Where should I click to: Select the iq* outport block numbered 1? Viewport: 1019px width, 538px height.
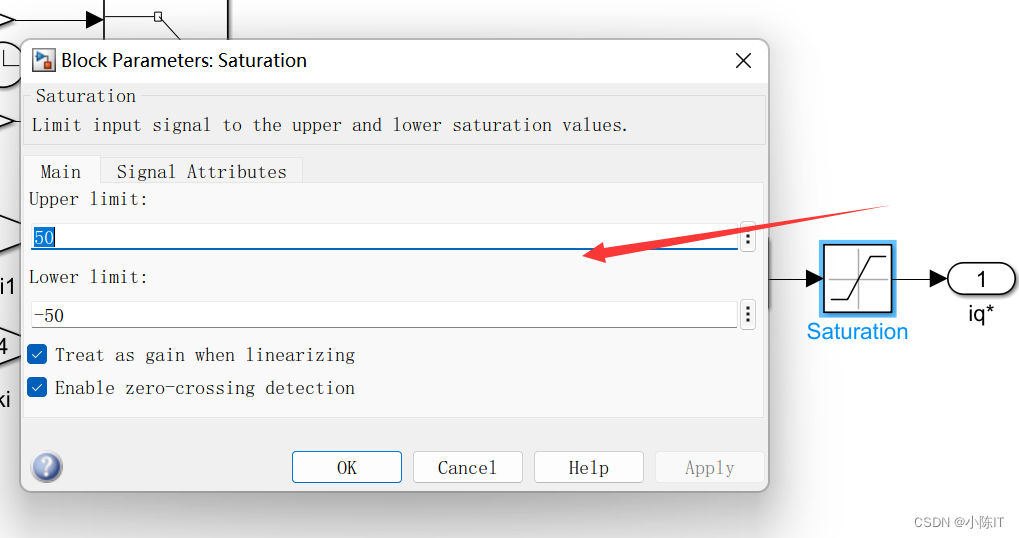click(x=981, y=279)
